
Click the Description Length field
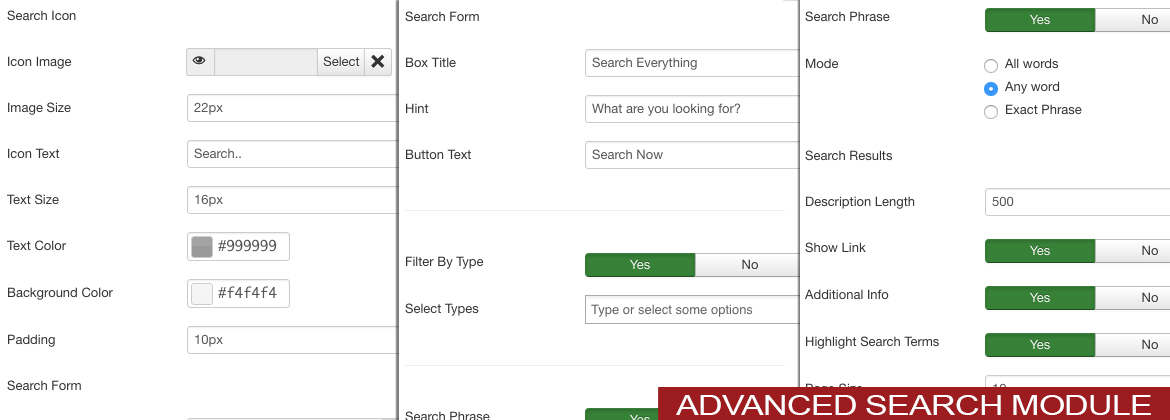click(x=1076, y=202)
